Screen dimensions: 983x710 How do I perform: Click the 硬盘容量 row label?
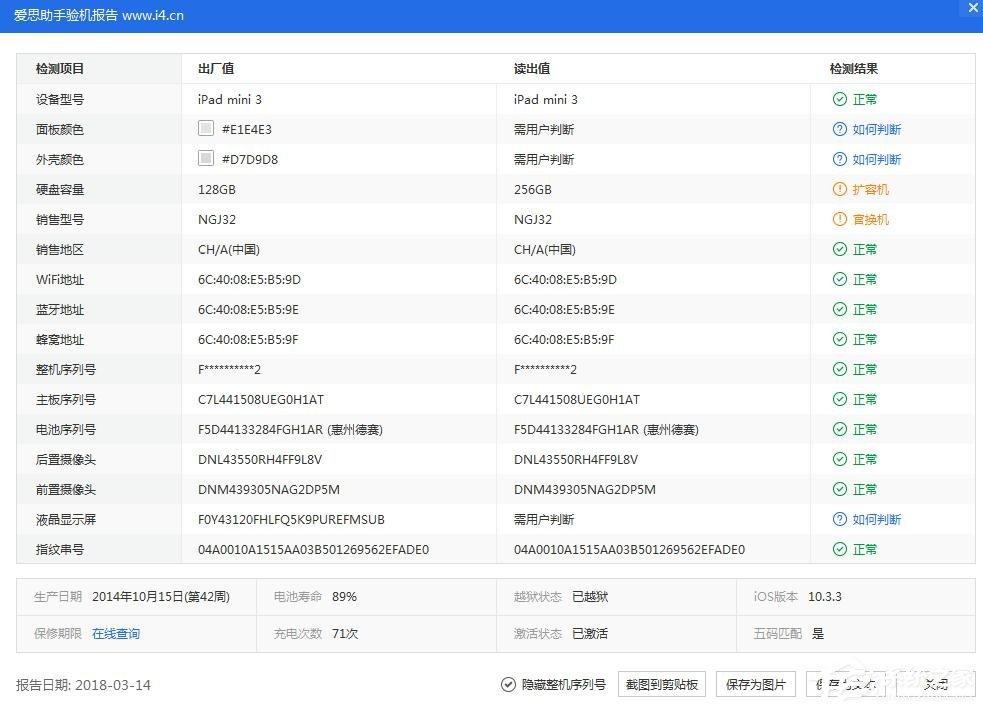tap(60, 189)
